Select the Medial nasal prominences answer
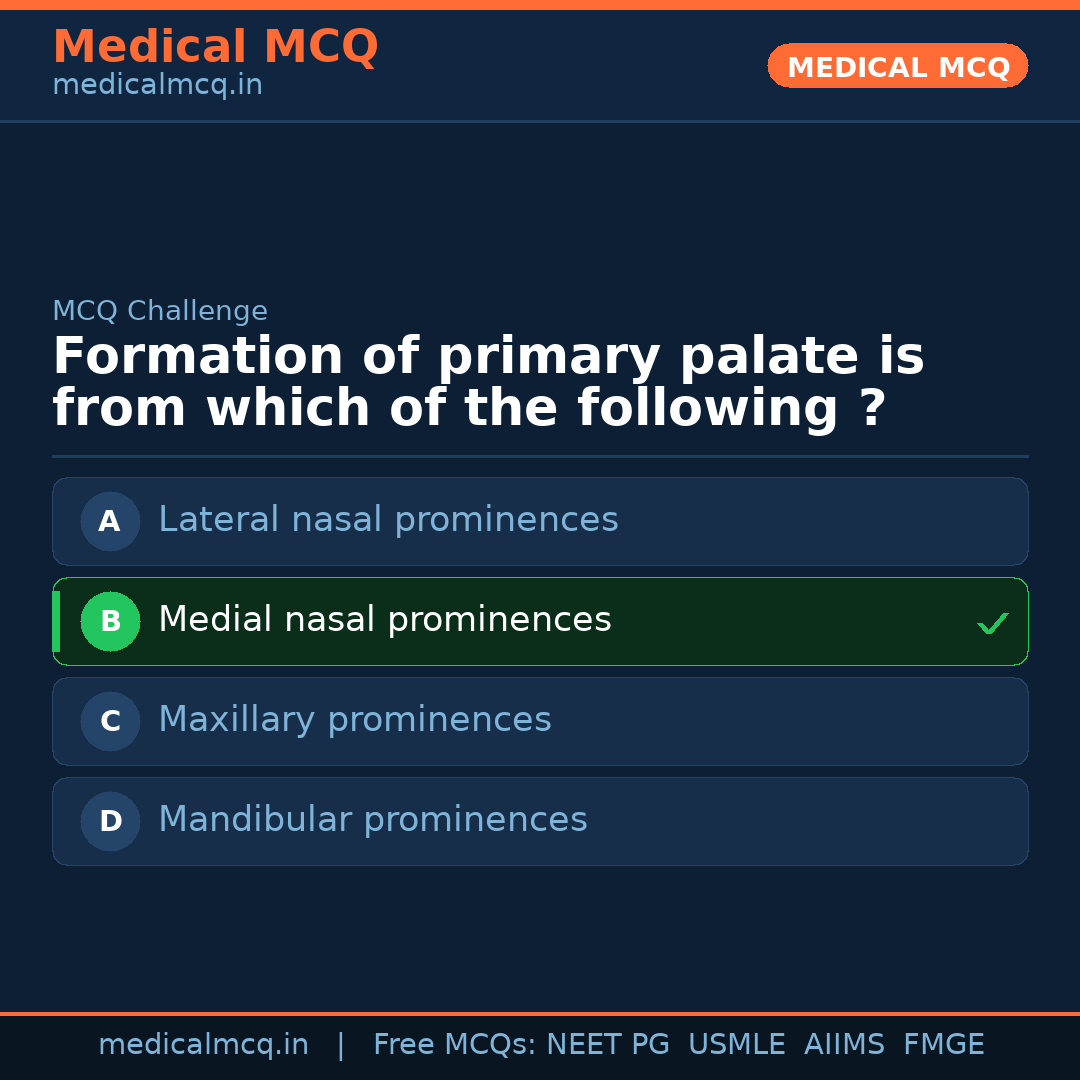The height and width of the screenshot is (1080, 1080). tap(385, 620)
